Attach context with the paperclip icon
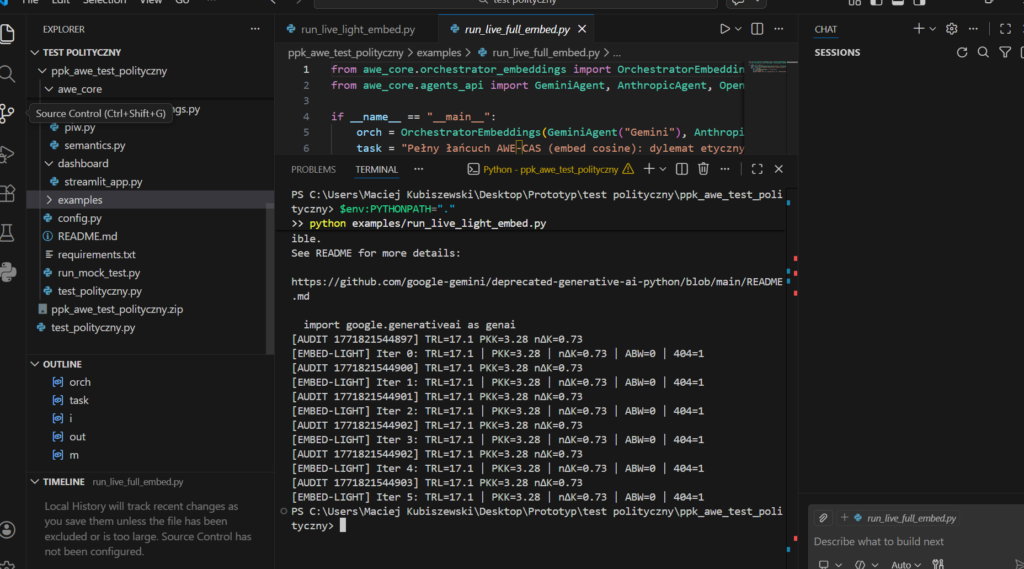The image size is (1024, 569). click(x=823, y=518)
